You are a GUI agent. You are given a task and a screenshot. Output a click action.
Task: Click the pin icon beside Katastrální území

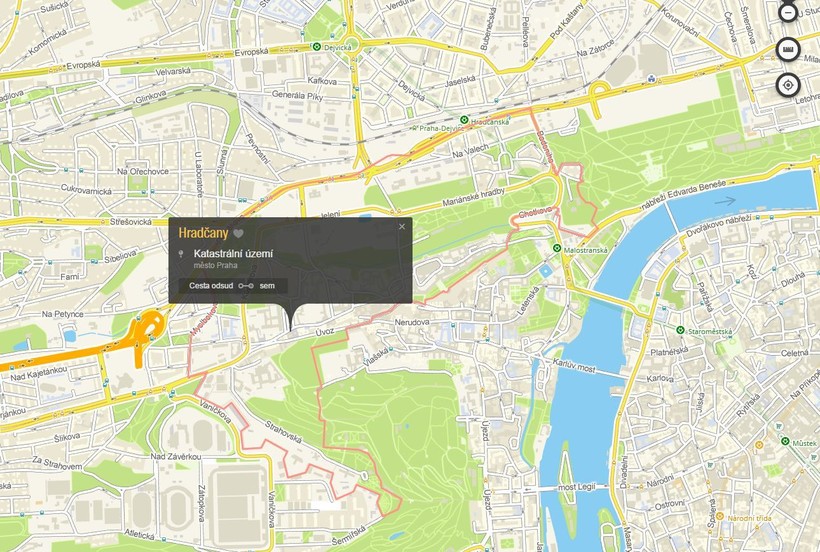(181, 254)
